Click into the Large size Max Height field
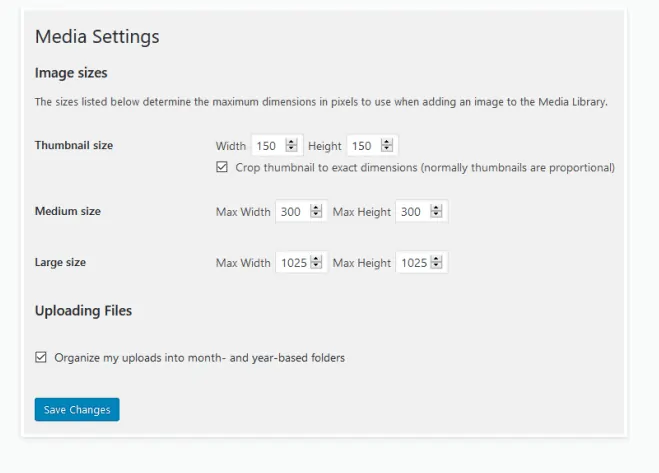Image resolution: width=659 pixels, height=473 pixels. [x=413, y=263]
